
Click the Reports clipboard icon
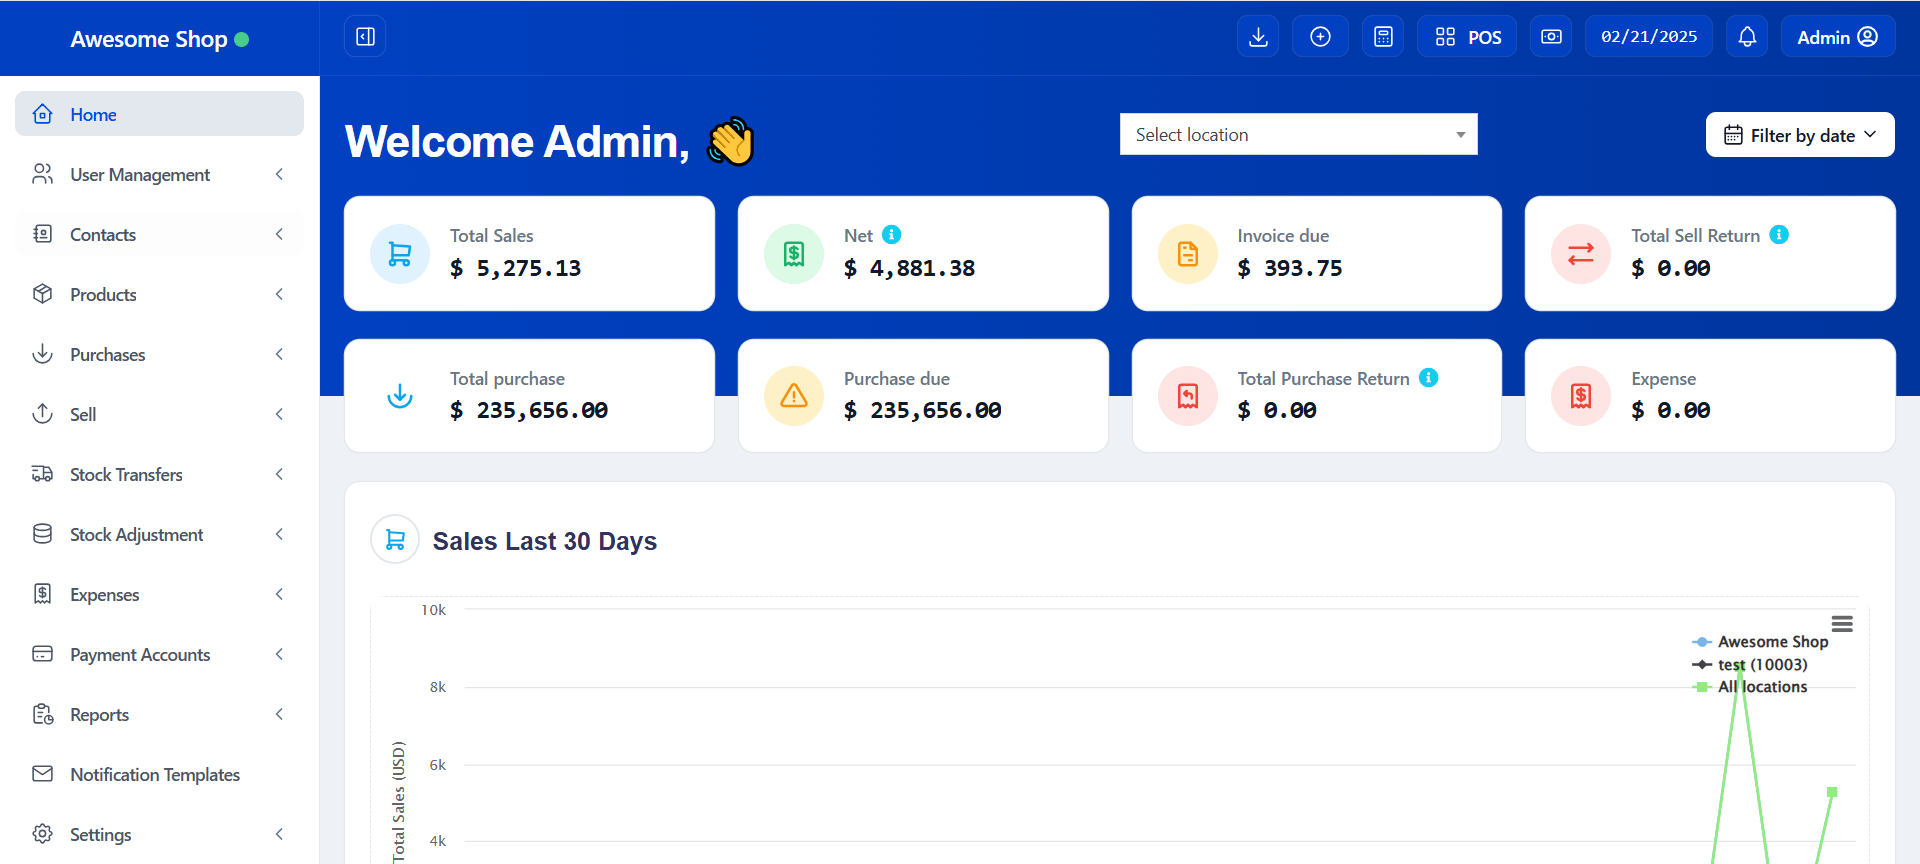pos(42,714)
